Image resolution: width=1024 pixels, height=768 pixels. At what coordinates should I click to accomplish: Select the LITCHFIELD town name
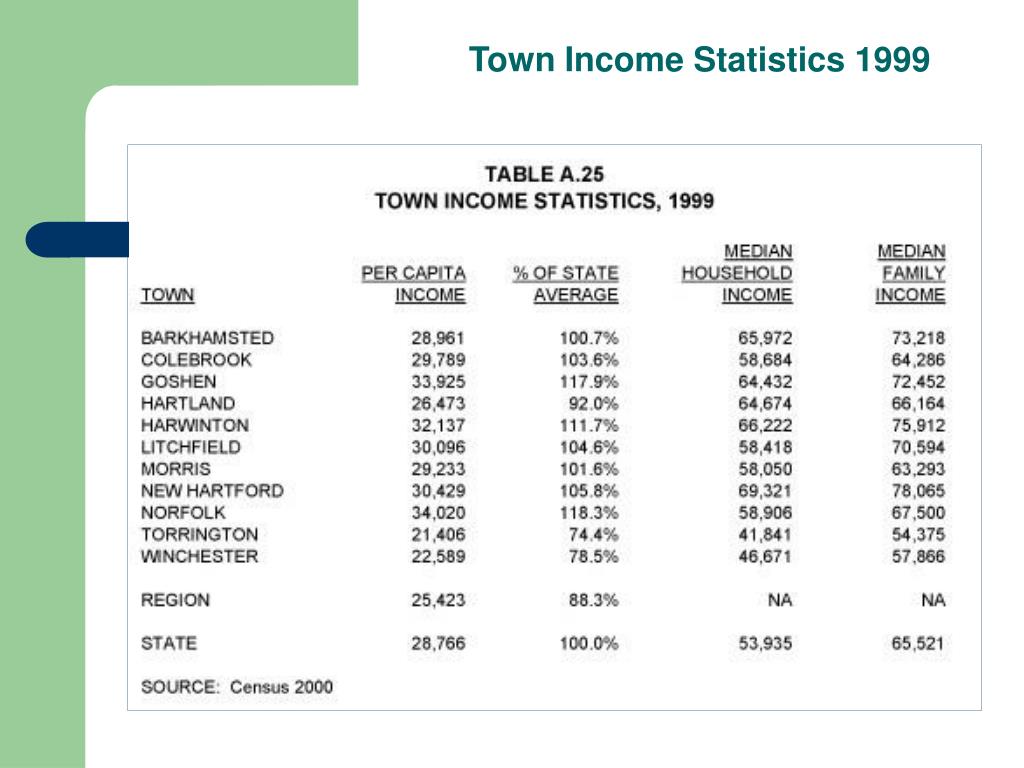(x=191, y=447)
